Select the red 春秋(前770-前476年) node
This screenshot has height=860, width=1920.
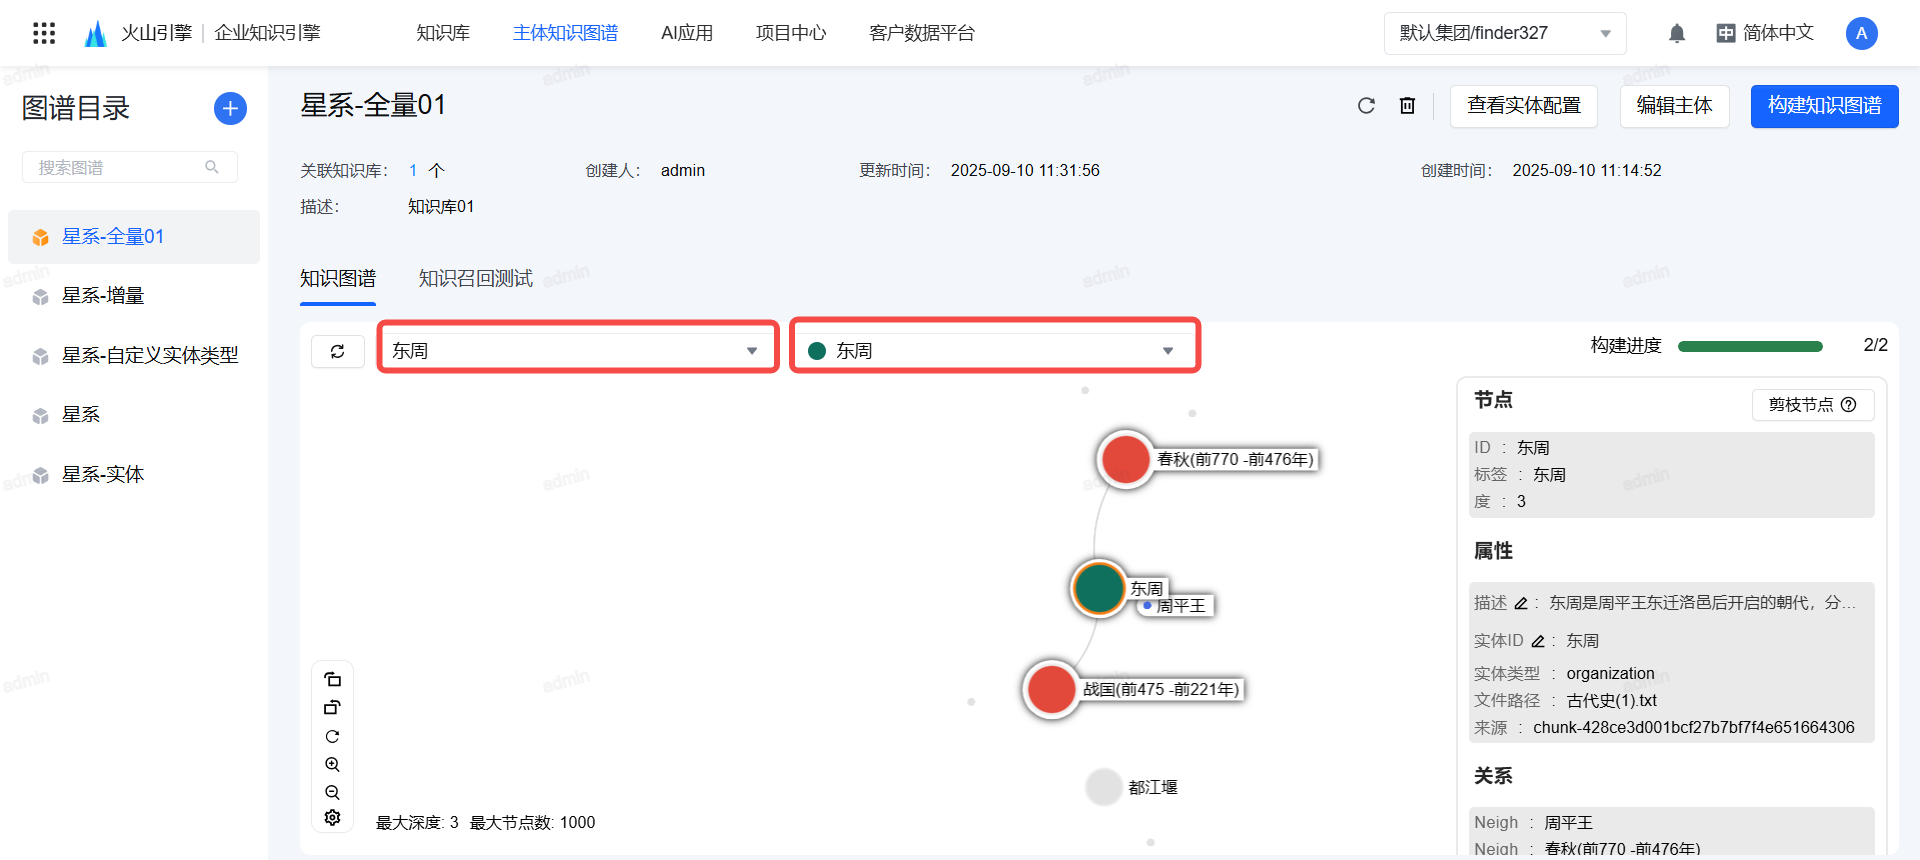point(1125,459)
